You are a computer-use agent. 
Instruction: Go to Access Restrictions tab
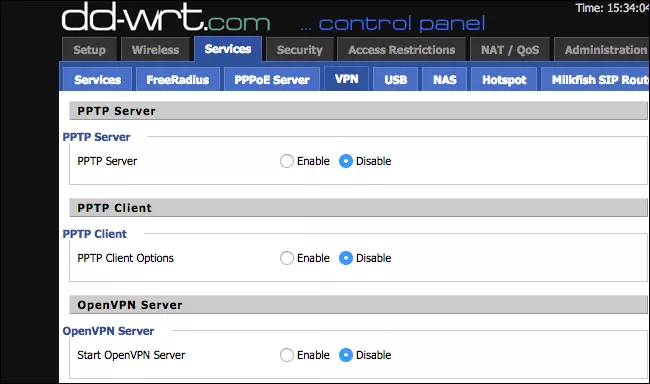(402, 50)
